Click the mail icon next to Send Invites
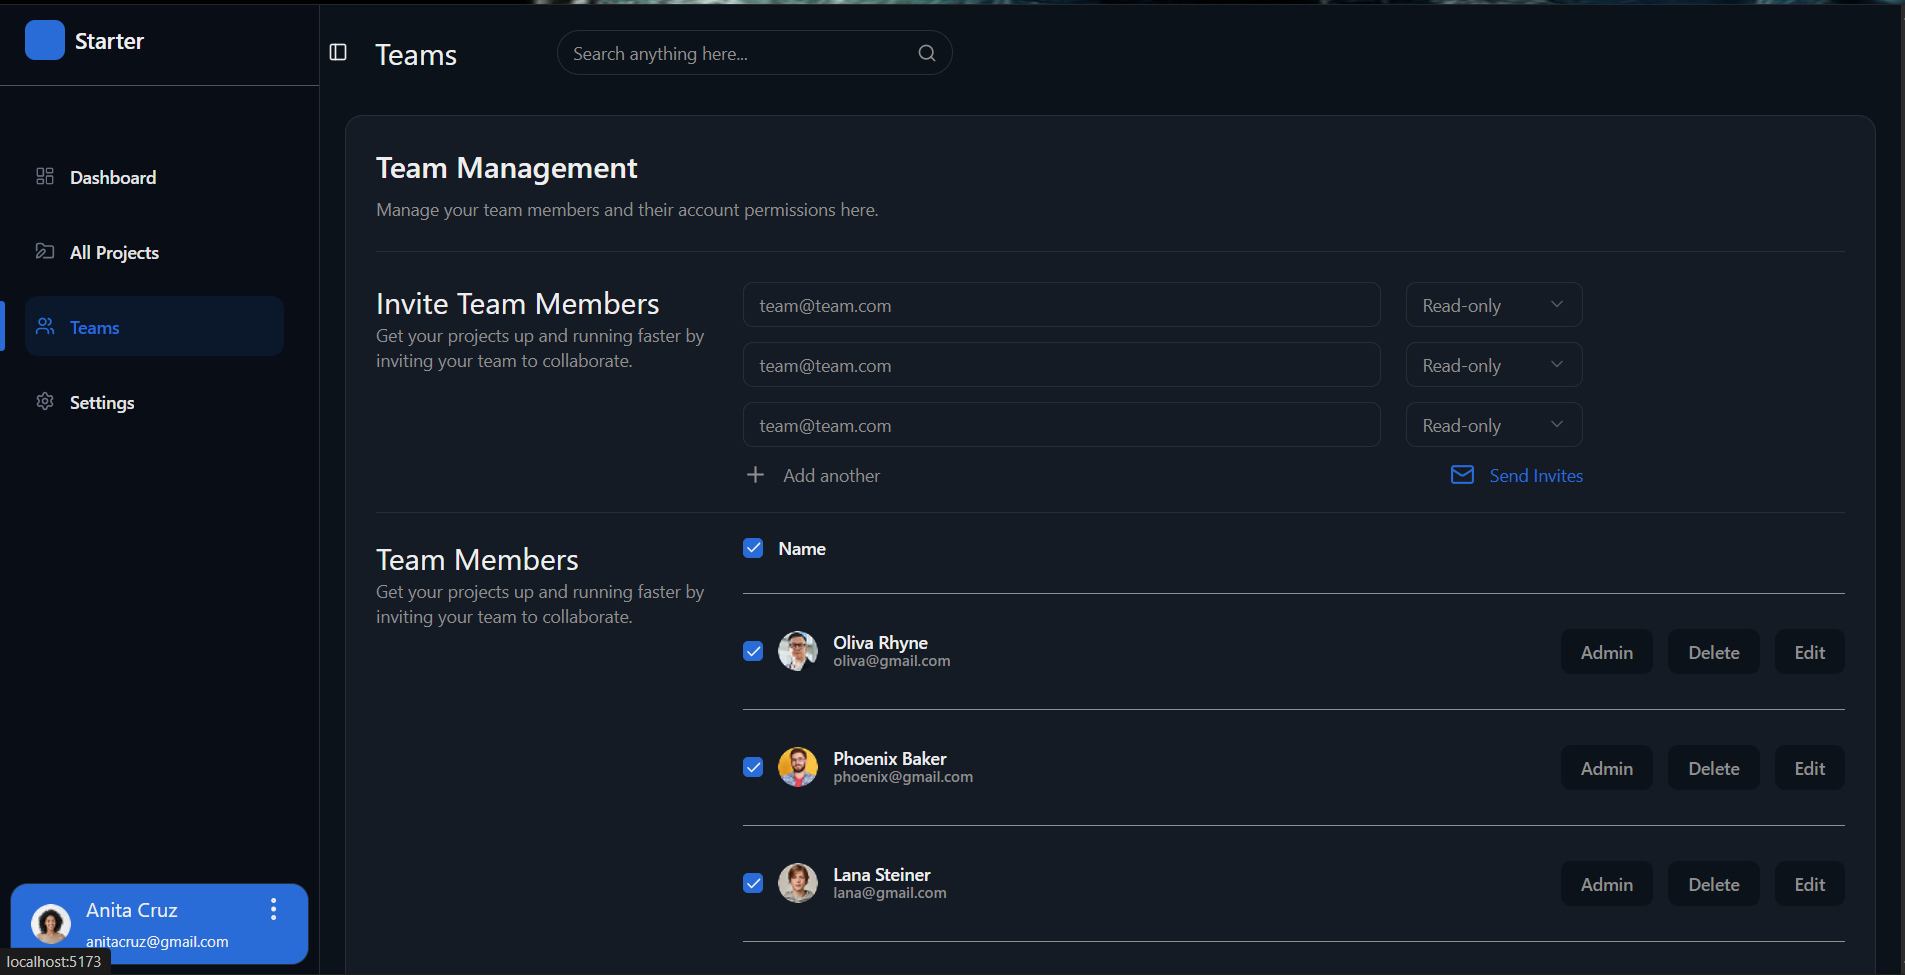Viewport: 1905px width, 975px height. pyautogui.click(x=1462, y=475)
